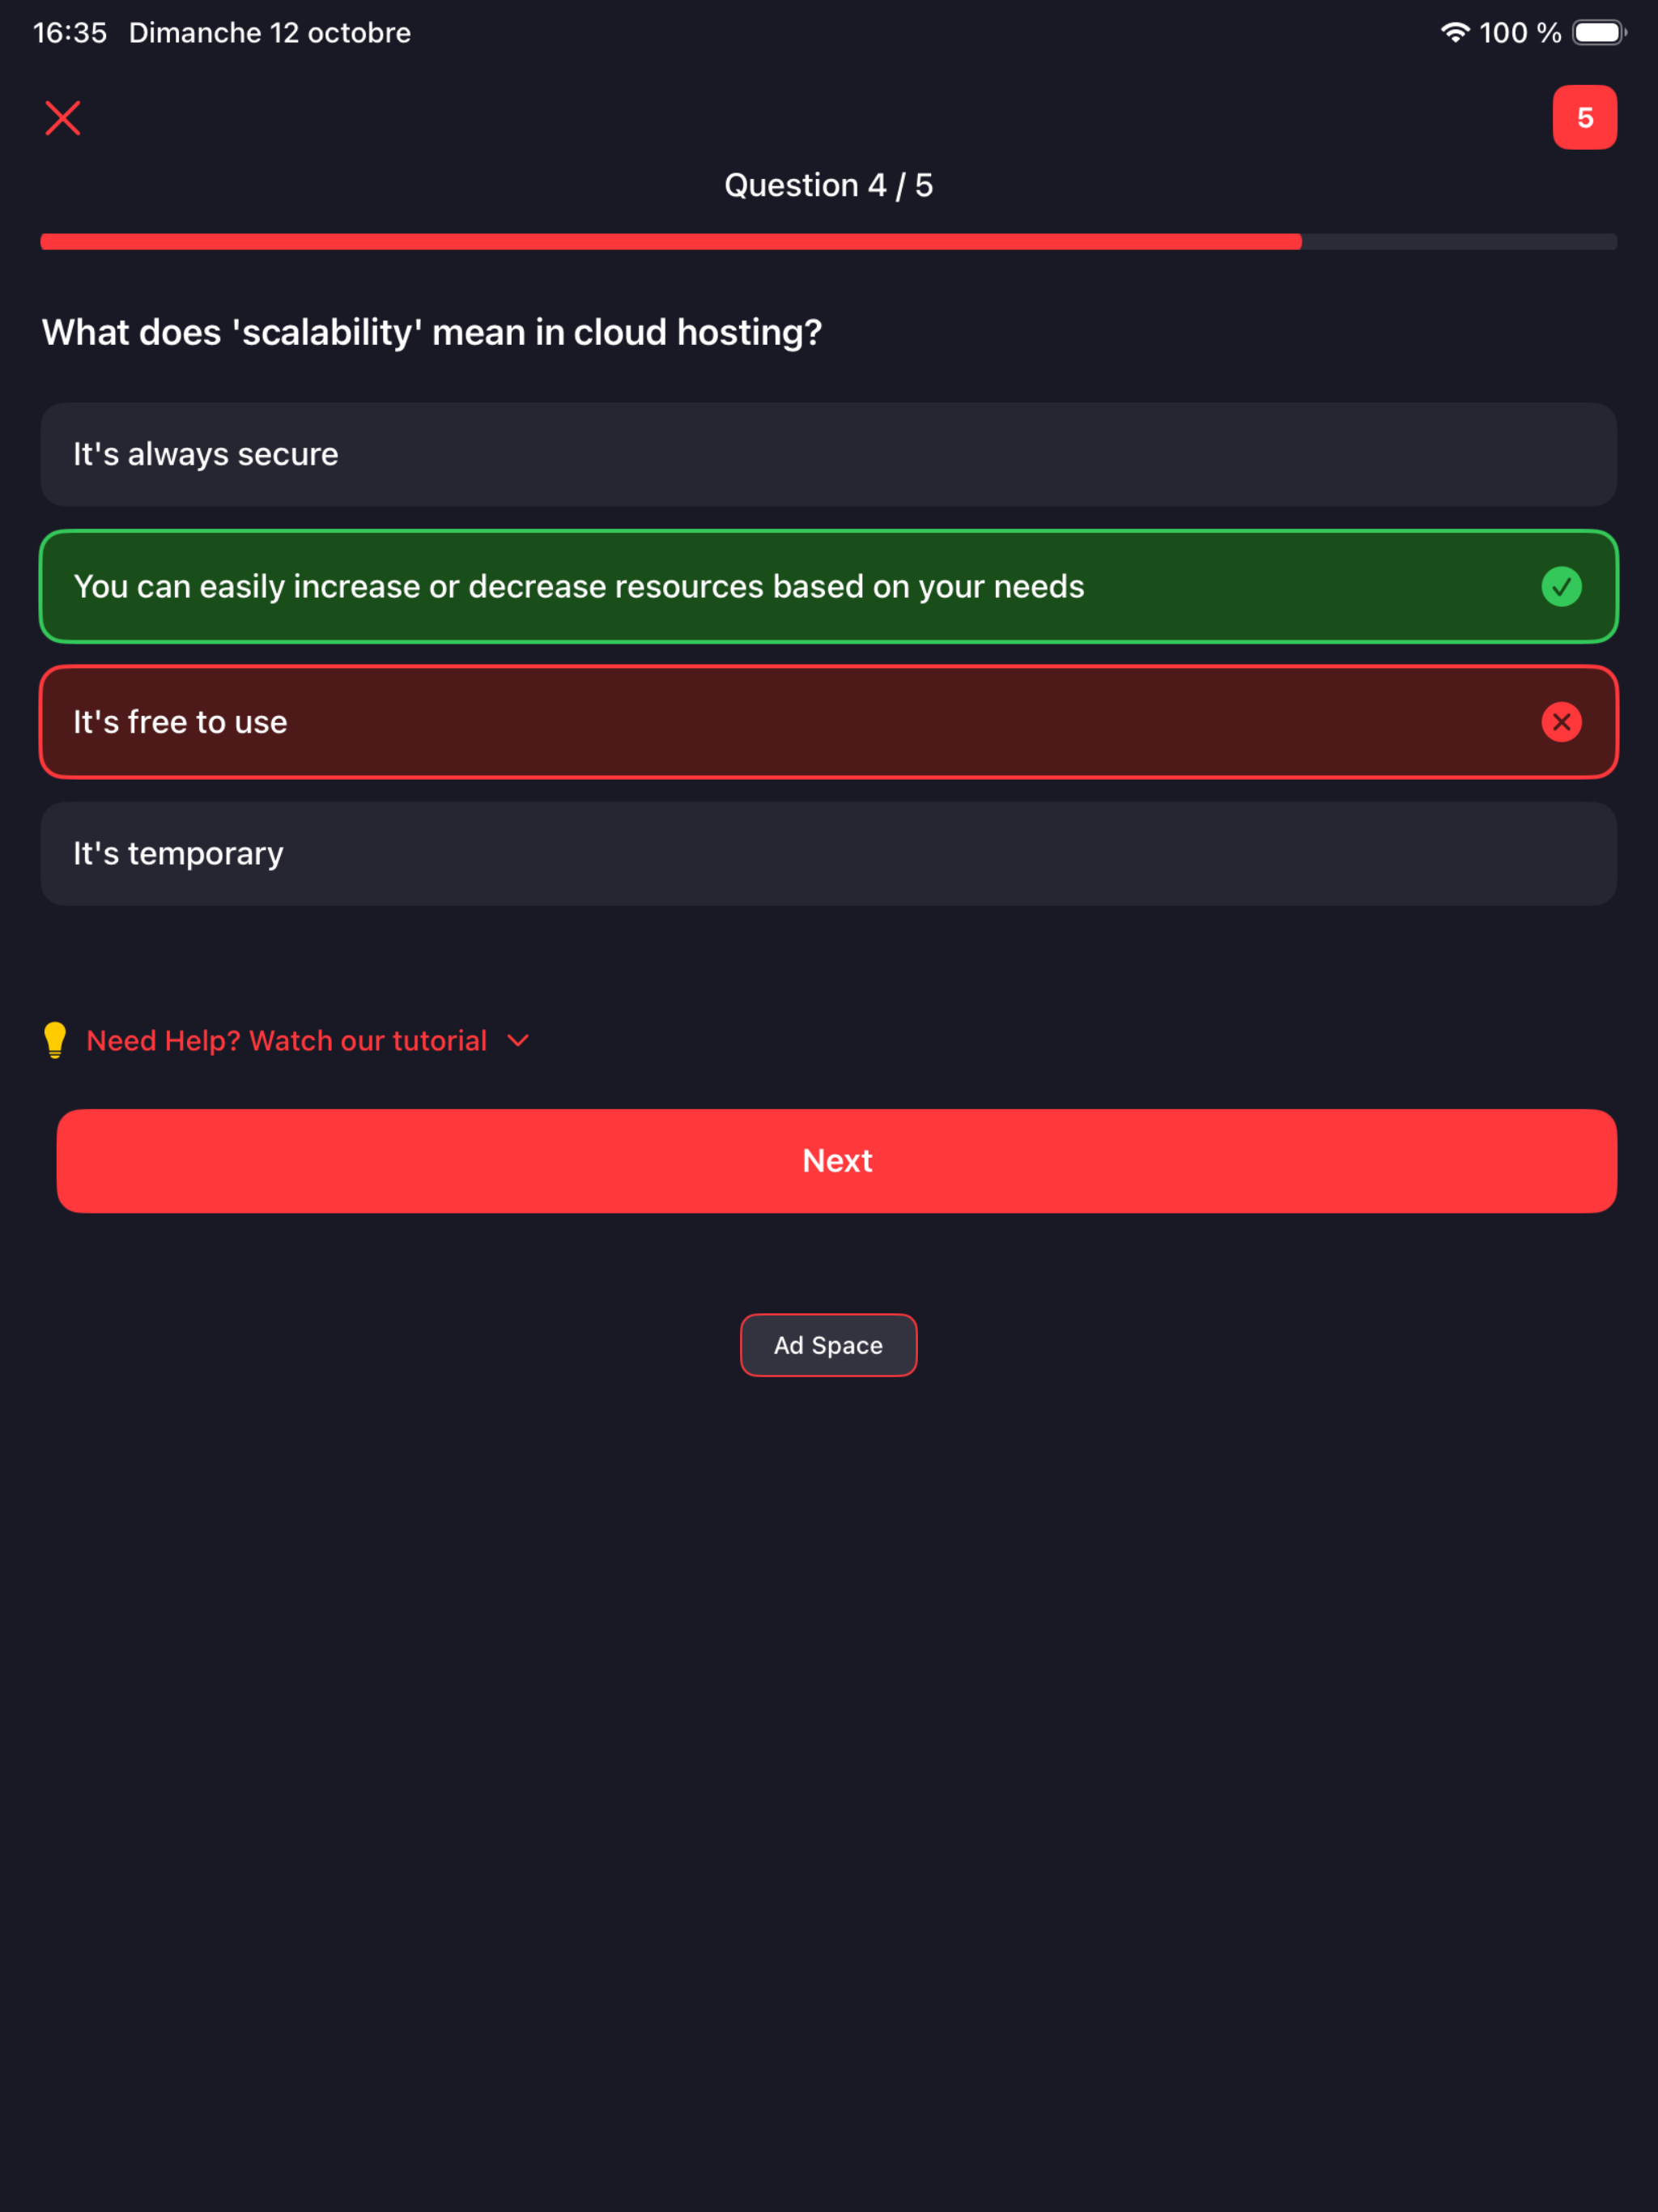
Task: Tap the scalability question text
Action: pos(432,333)
